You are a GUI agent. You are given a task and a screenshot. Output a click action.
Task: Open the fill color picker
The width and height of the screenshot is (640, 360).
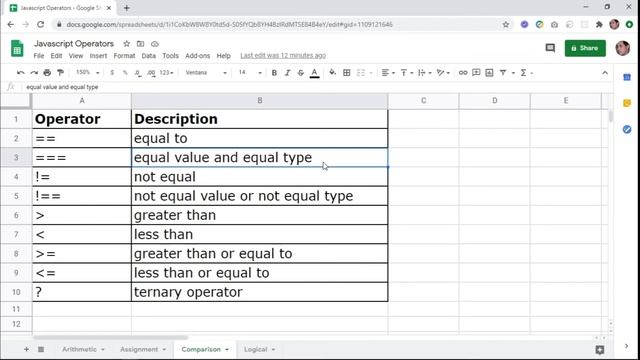(333, 73)
